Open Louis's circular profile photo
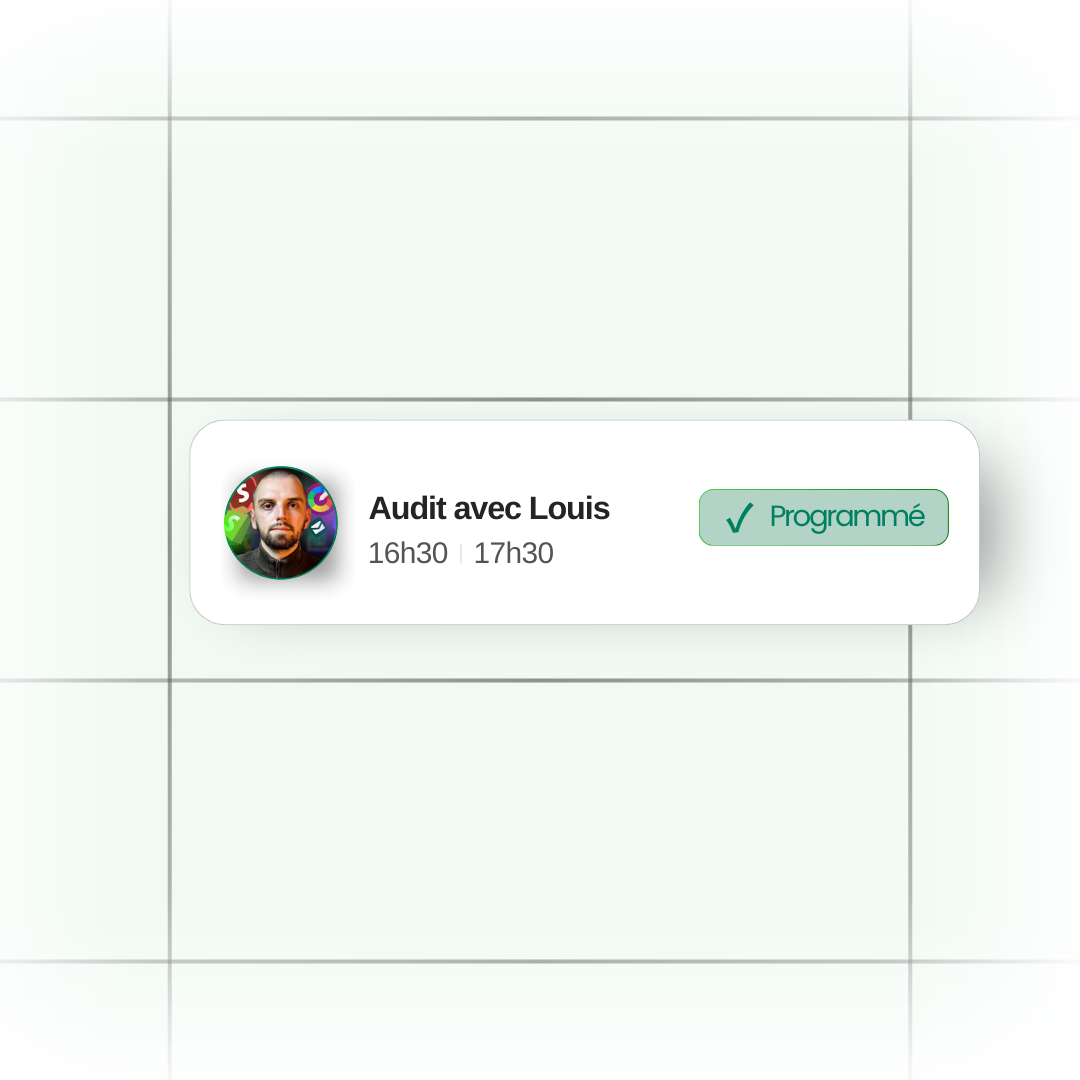 [281, 523]
